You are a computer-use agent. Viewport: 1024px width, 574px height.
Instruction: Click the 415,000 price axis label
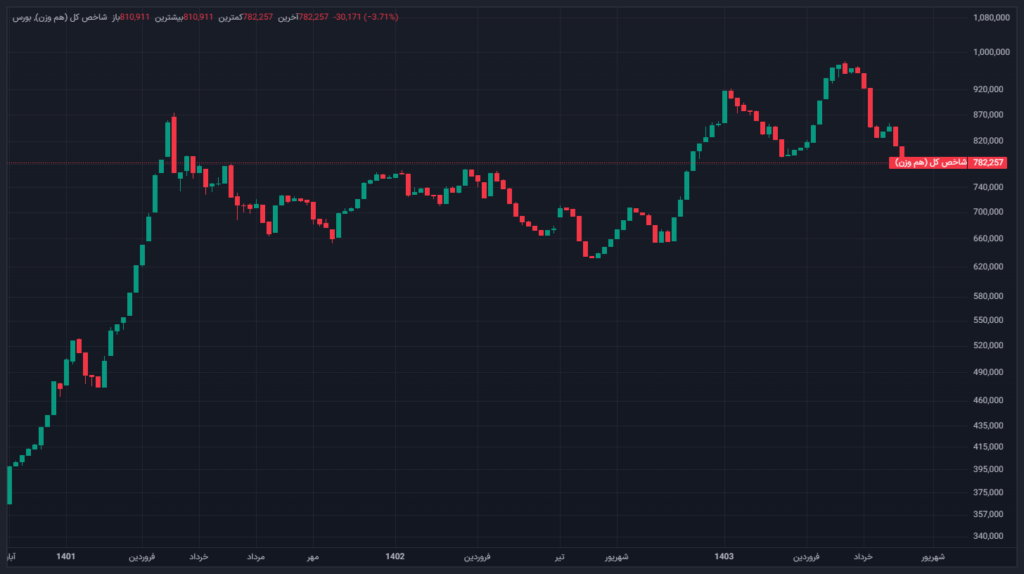988,447
